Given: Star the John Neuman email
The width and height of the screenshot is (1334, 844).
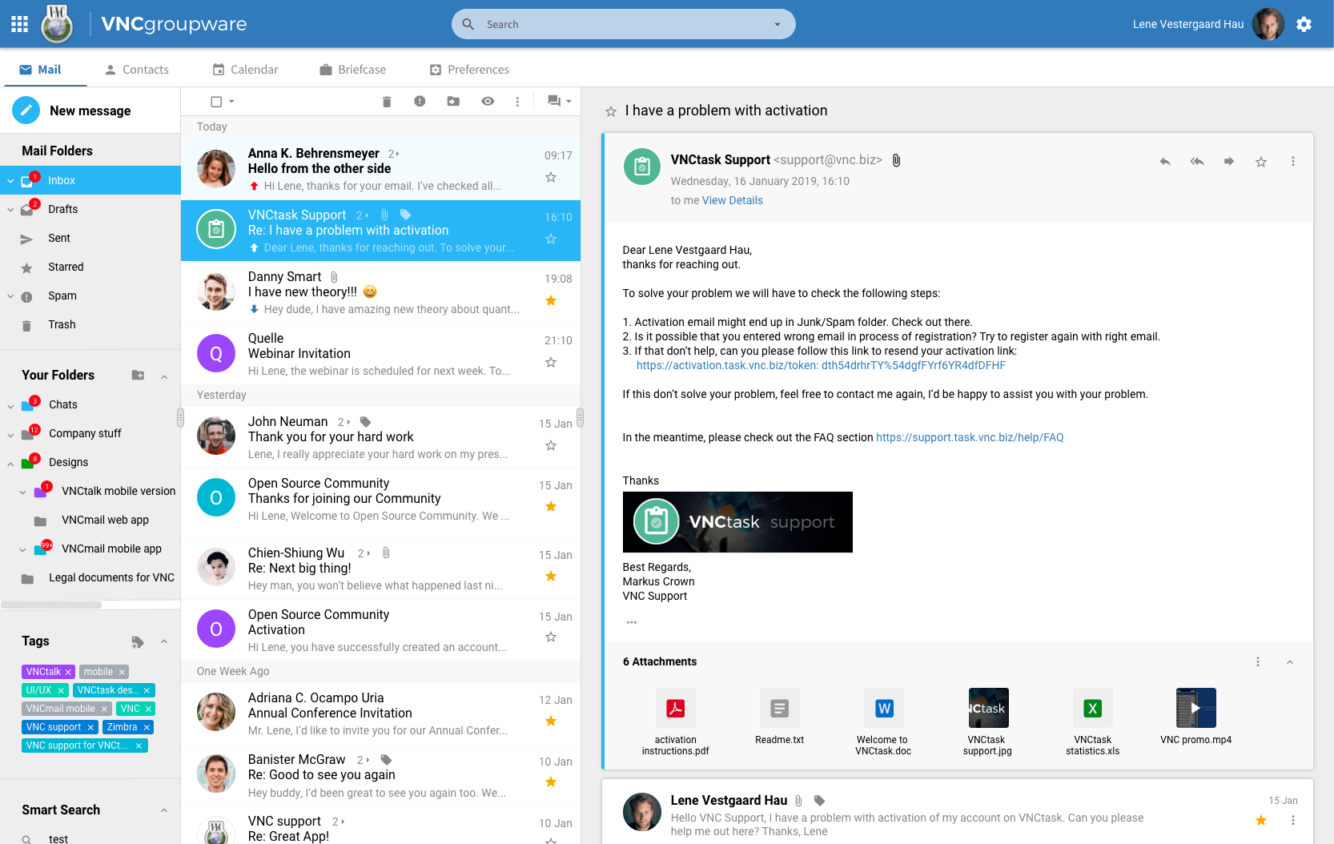Looking at the screenshot, I should click(x=551, y=445).
